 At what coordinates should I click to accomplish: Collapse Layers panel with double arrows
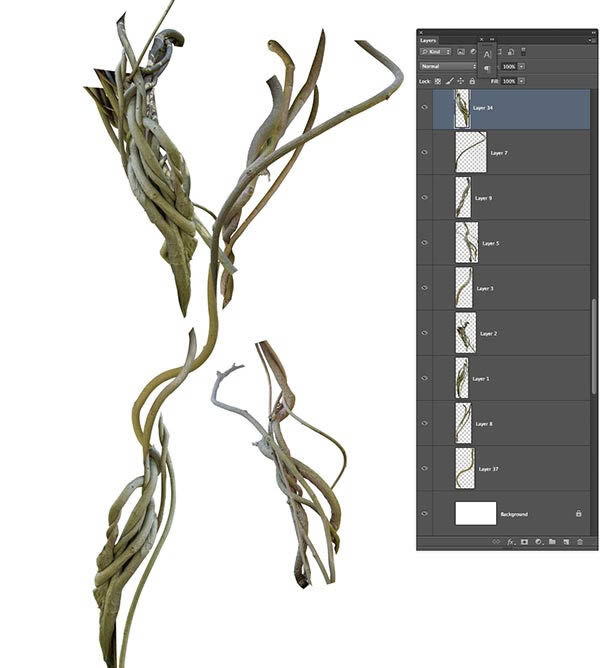coord(593,32)
